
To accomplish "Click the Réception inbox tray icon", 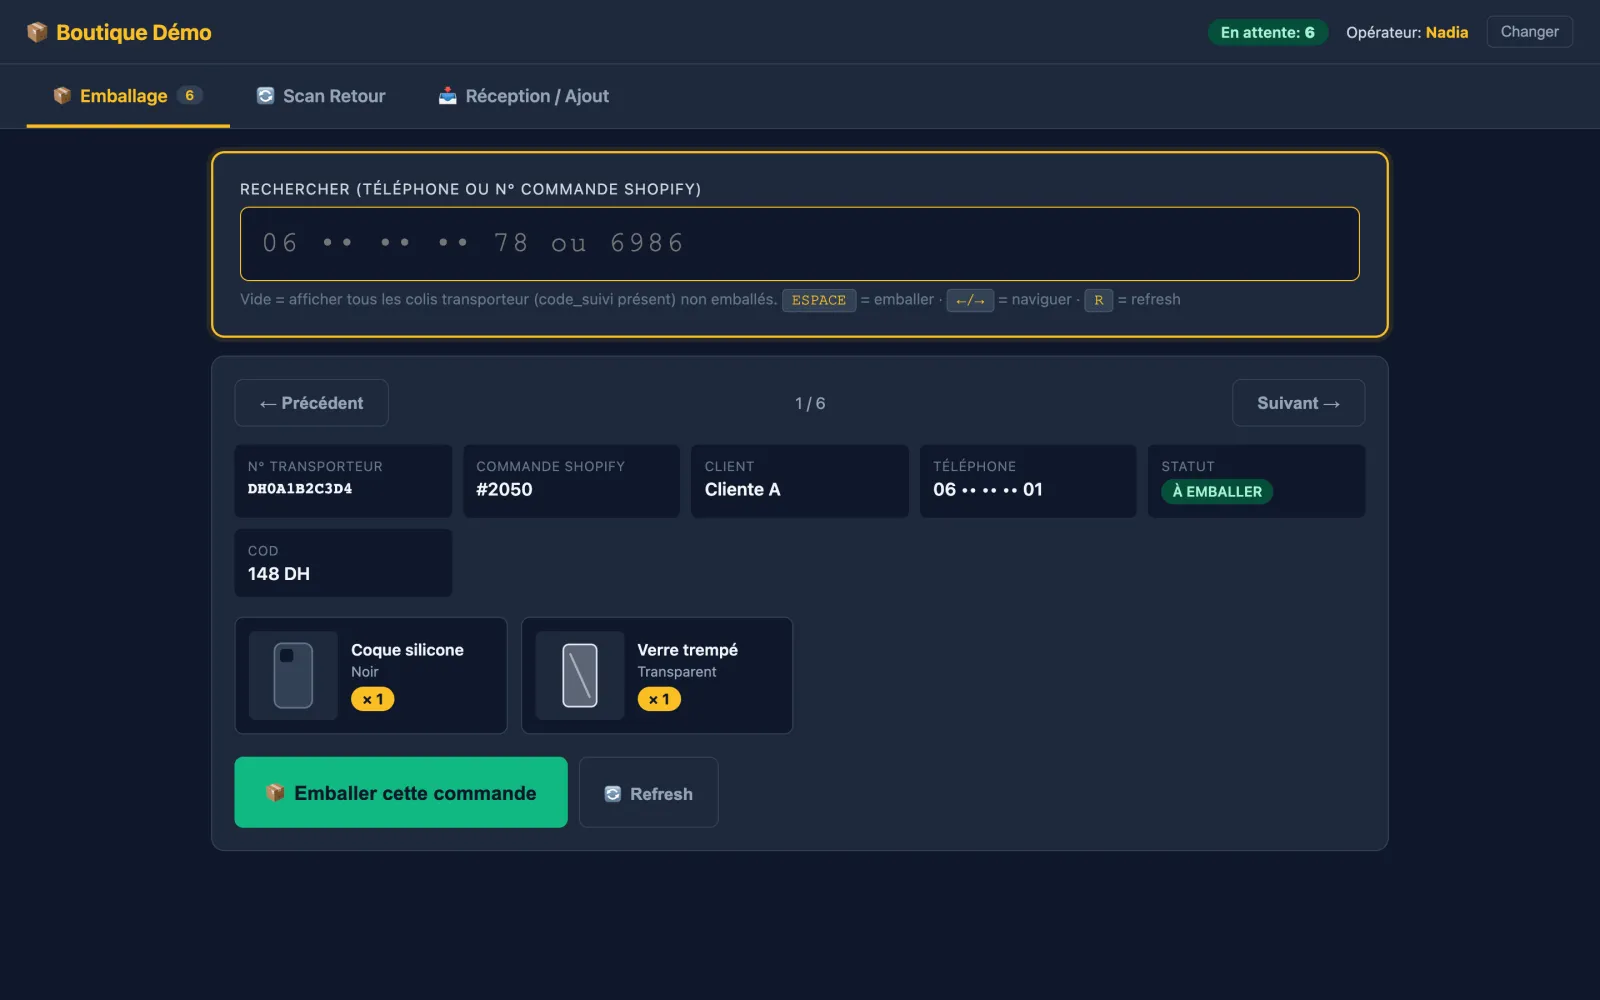I will tap(448, 96).
